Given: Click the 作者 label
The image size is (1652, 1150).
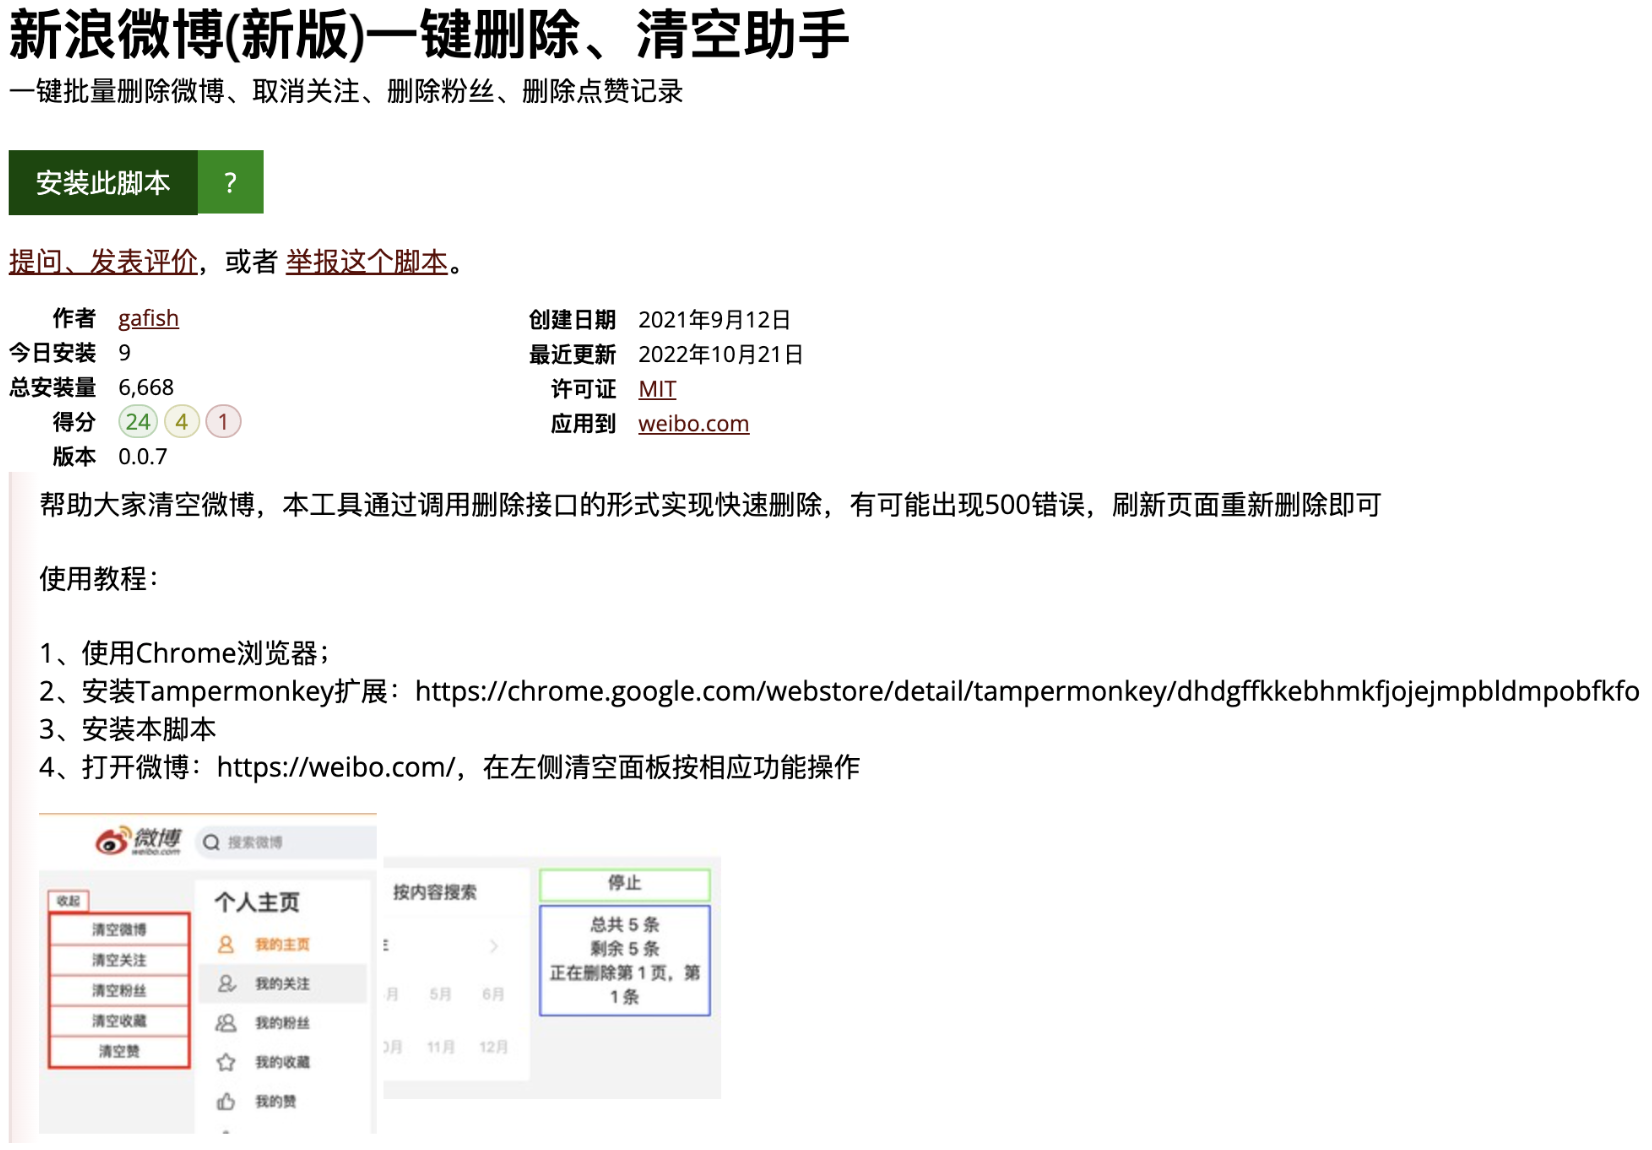Looking at the screenshot, I should (x=74, y=318).
